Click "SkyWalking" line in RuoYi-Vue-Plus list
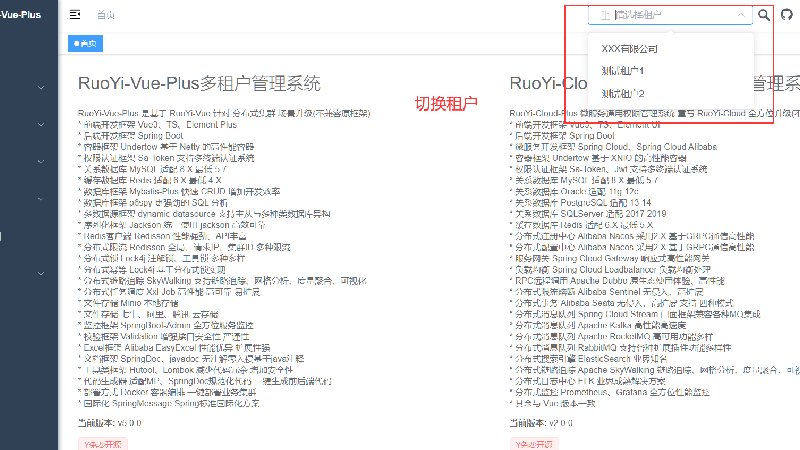Screen dimensions: 800x450 tap(222, 281)
